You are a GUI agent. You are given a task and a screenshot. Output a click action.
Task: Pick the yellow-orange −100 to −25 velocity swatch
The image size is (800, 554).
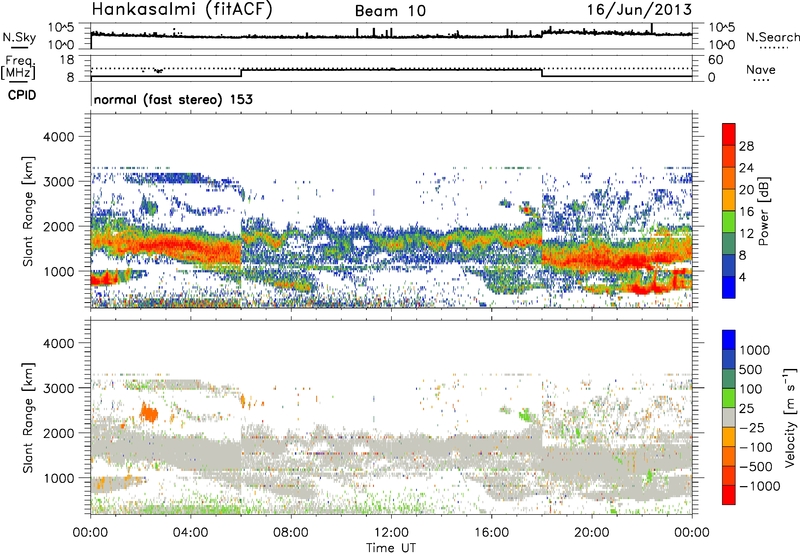point(729,437)
